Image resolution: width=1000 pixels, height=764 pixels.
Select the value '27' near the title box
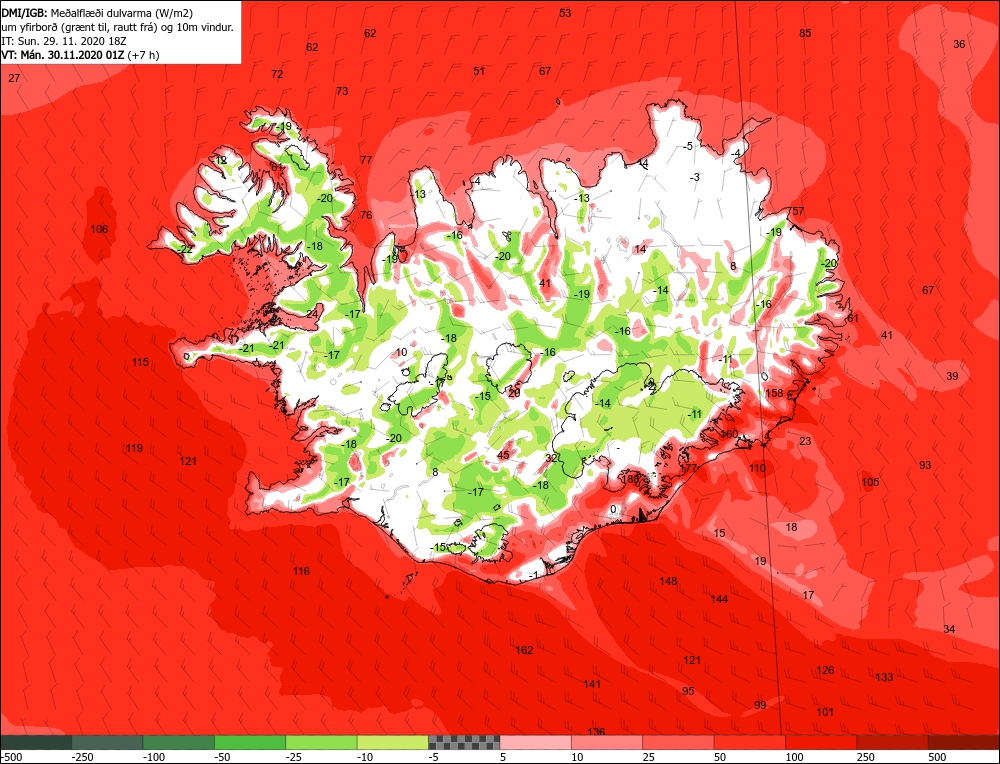tap(14, 78)
